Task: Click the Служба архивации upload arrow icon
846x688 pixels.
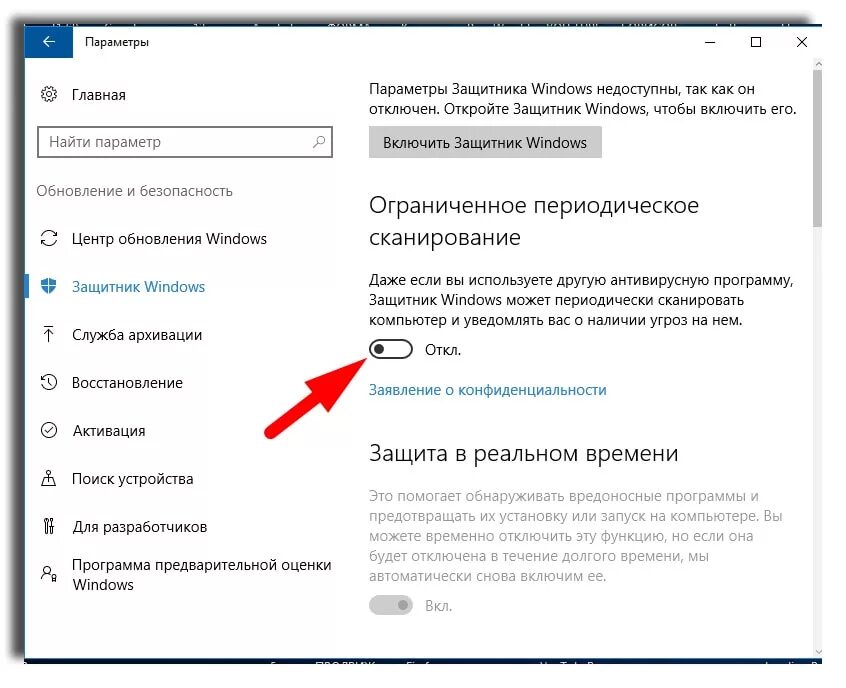Action: coord(49,334)
